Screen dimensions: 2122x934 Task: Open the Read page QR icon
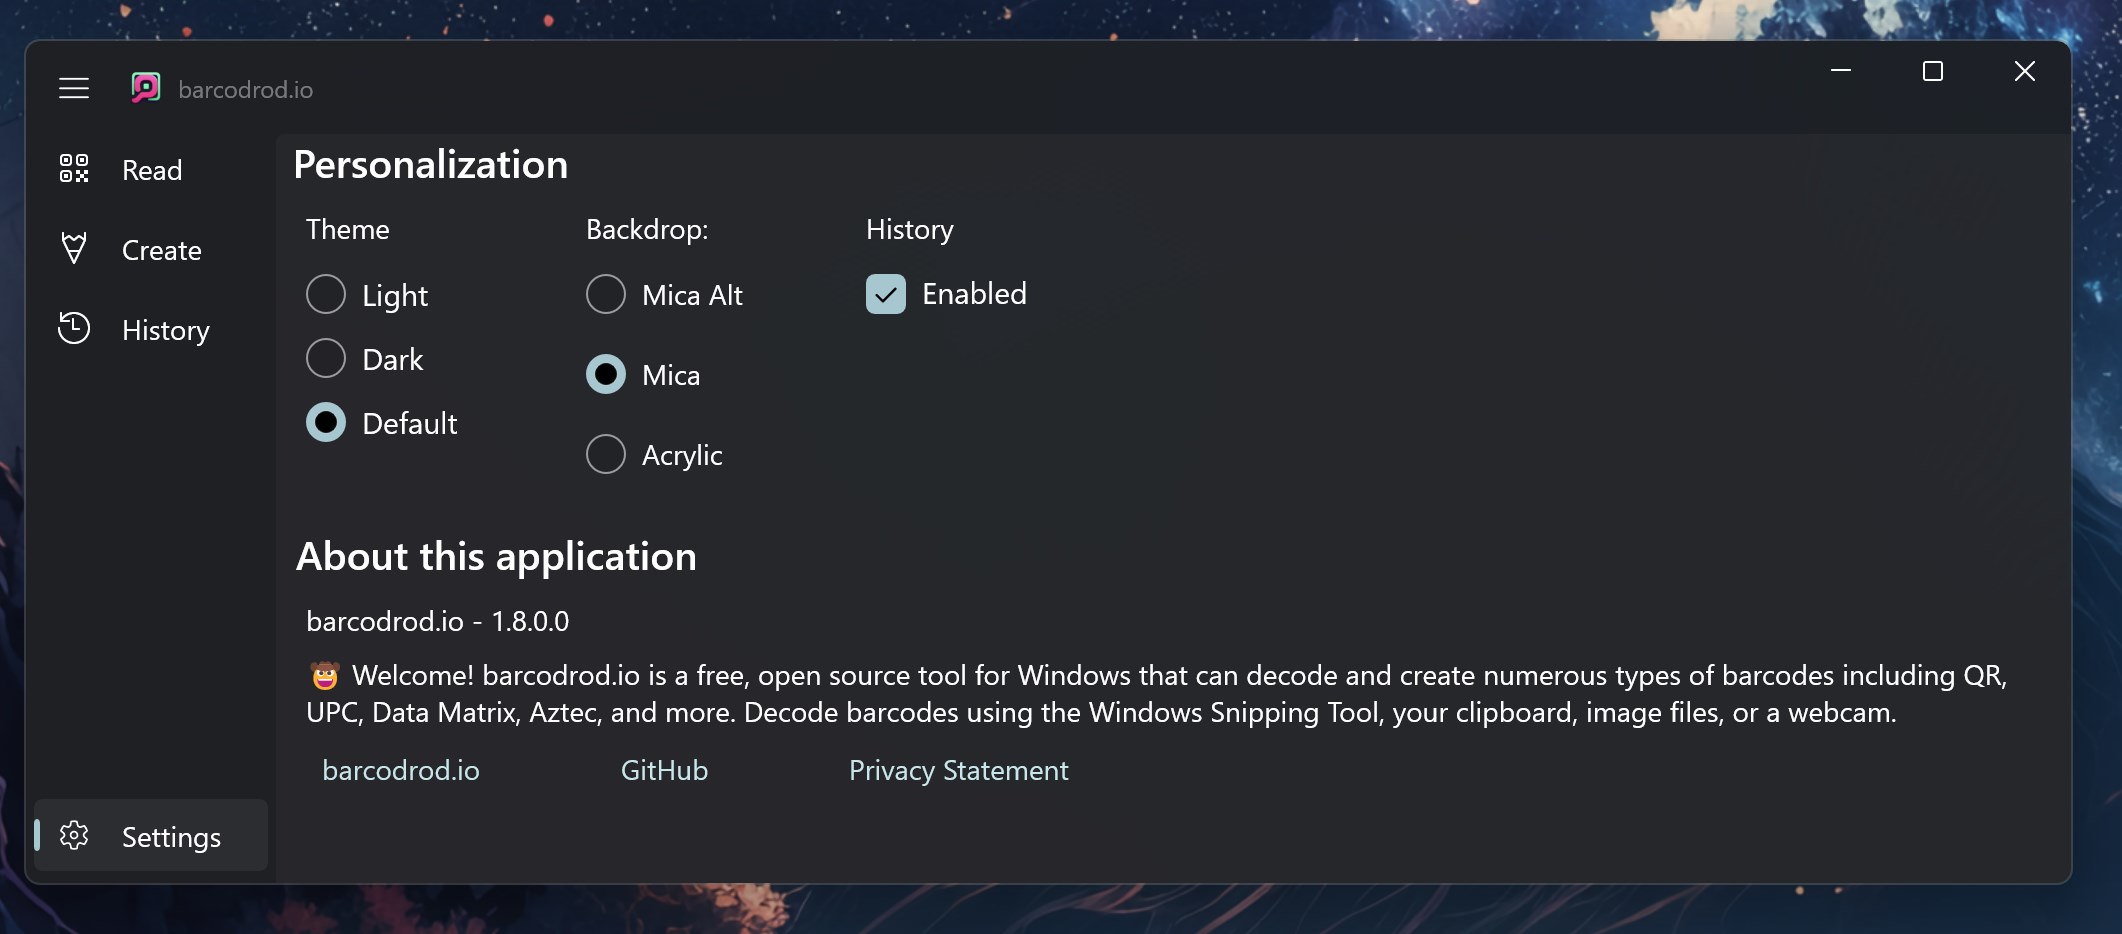click(x=74, y=169)
